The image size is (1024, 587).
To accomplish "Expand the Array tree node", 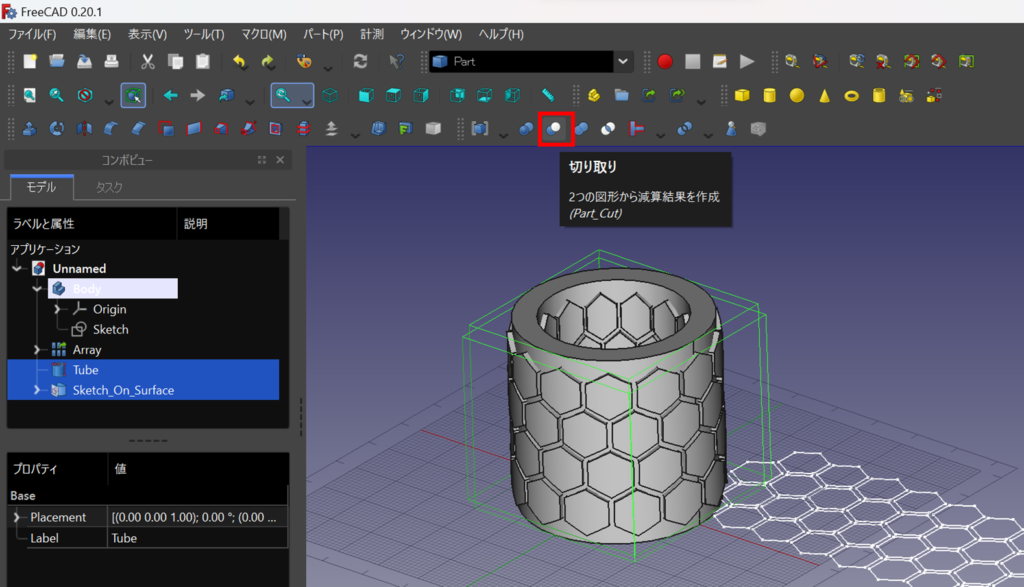I will pos(37,349).
